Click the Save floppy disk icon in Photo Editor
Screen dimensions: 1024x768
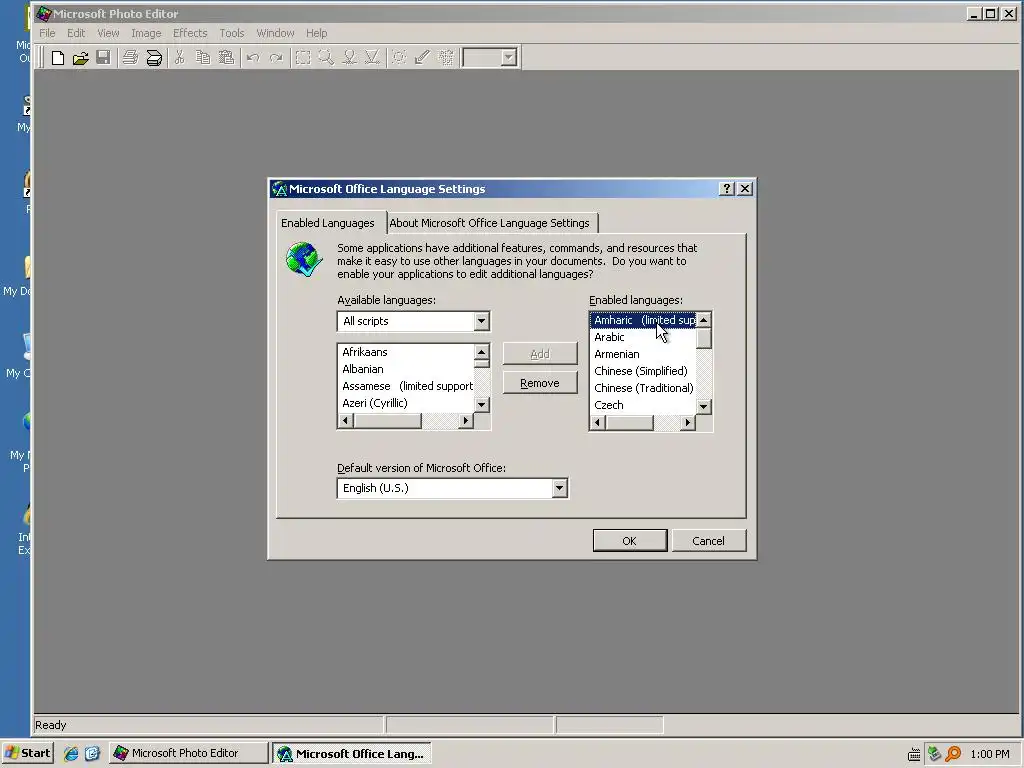(x=103, y=58)
